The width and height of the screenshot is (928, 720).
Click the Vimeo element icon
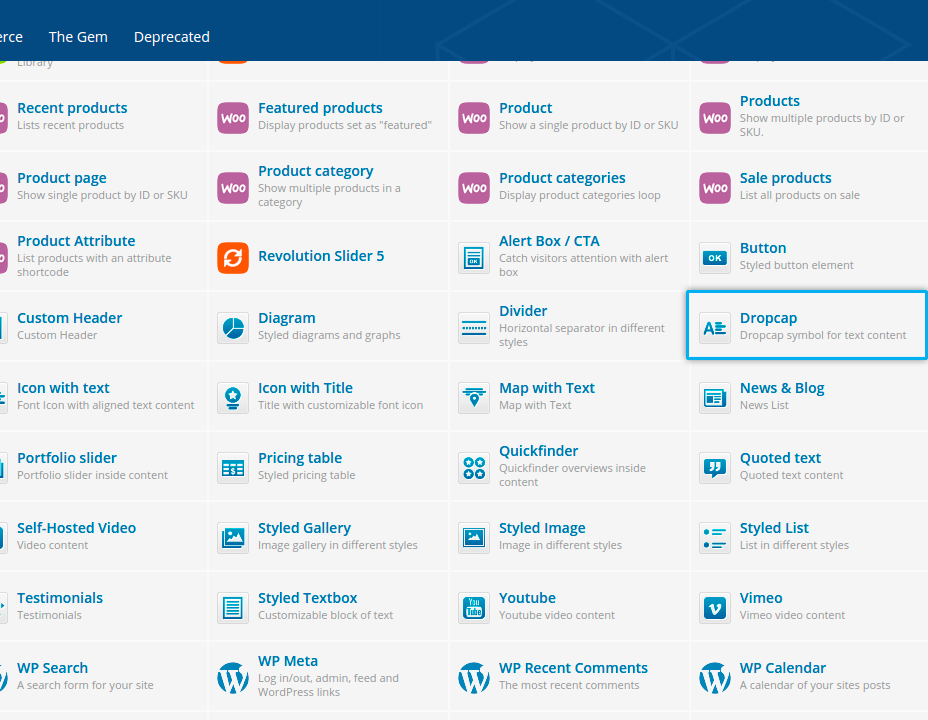(x=715, y=607)
